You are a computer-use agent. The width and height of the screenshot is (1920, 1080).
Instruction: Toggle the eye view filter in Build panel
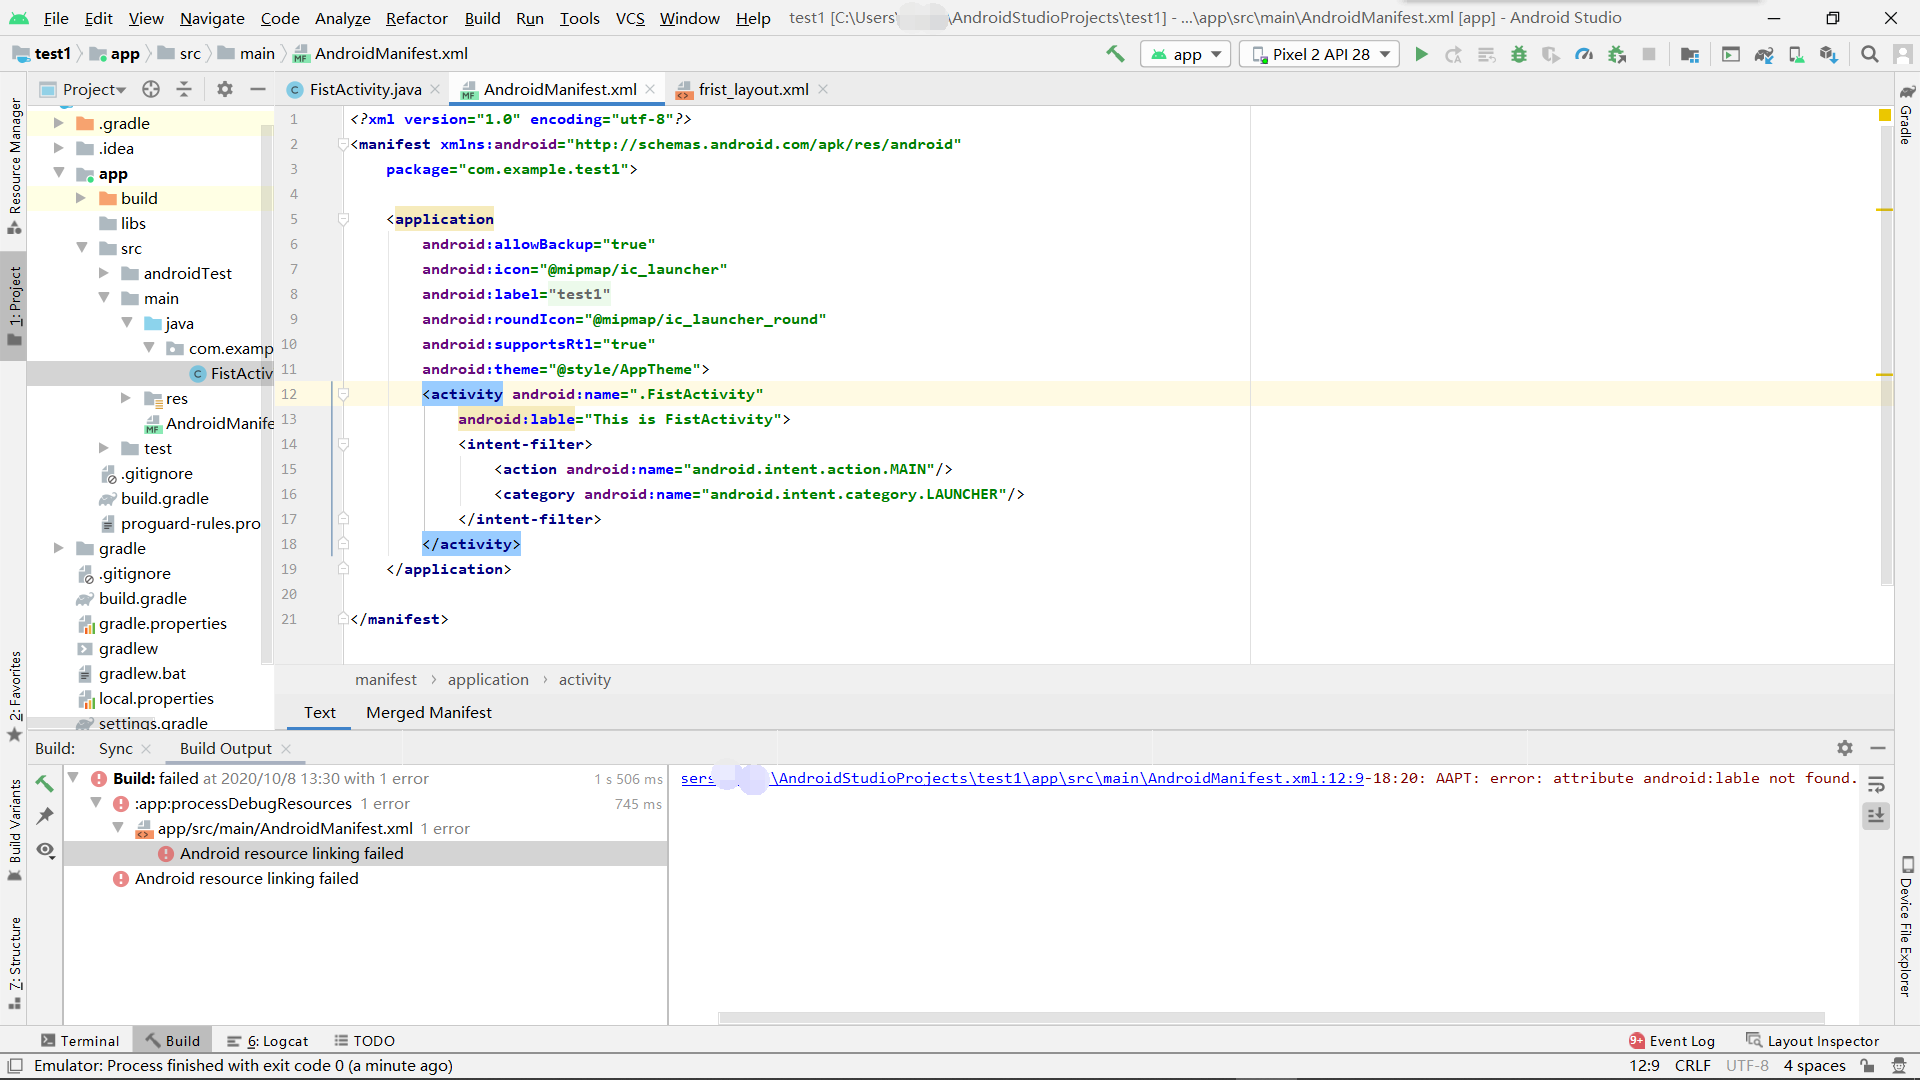[45, 850]
